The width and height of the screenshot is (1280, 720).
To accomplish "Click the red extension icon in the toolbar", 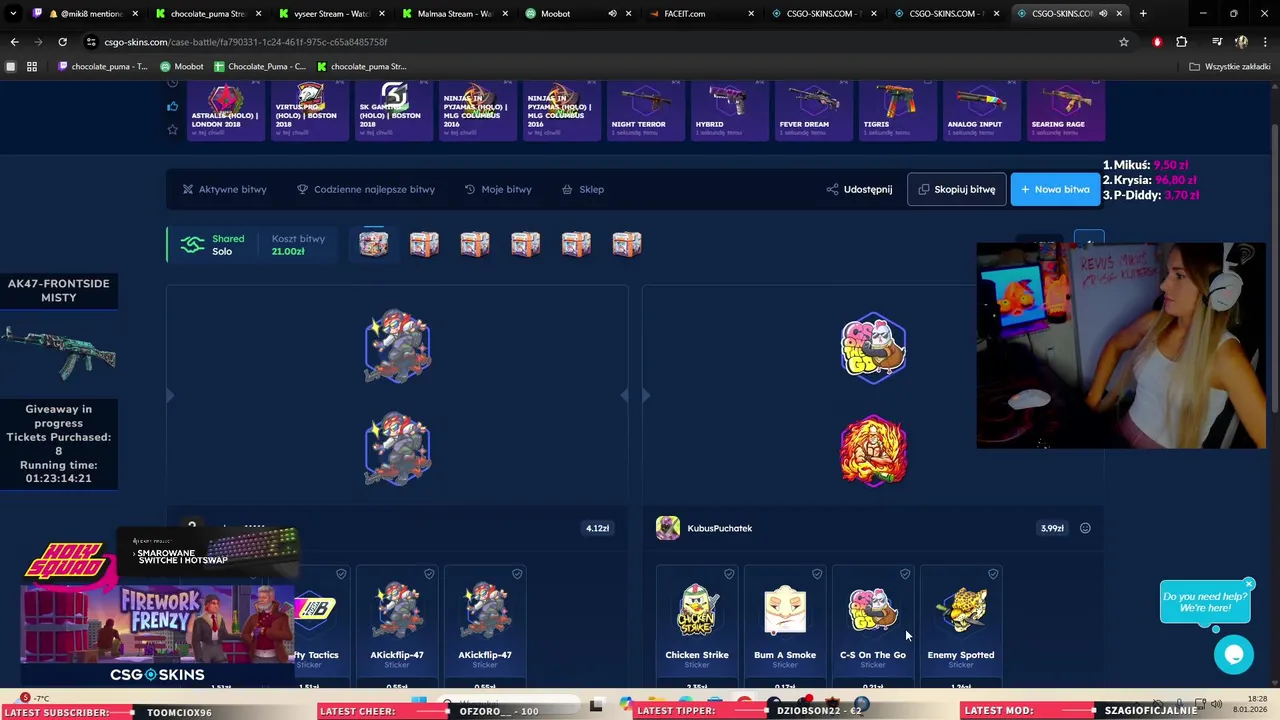I will (1157, 42).
